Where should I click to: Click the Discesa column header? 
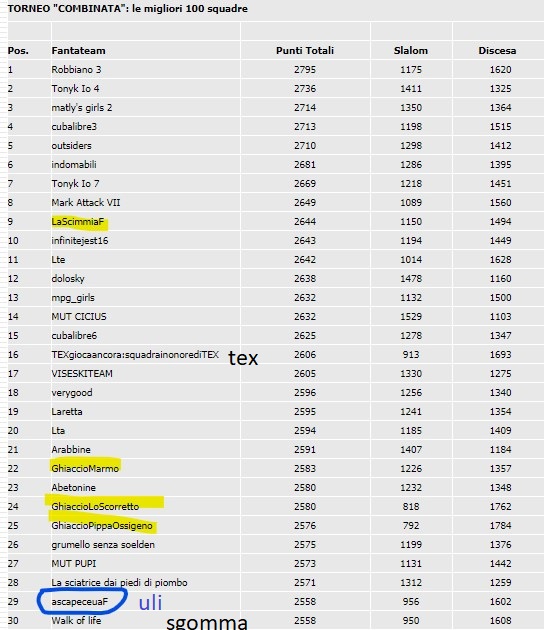click(497, 51)
